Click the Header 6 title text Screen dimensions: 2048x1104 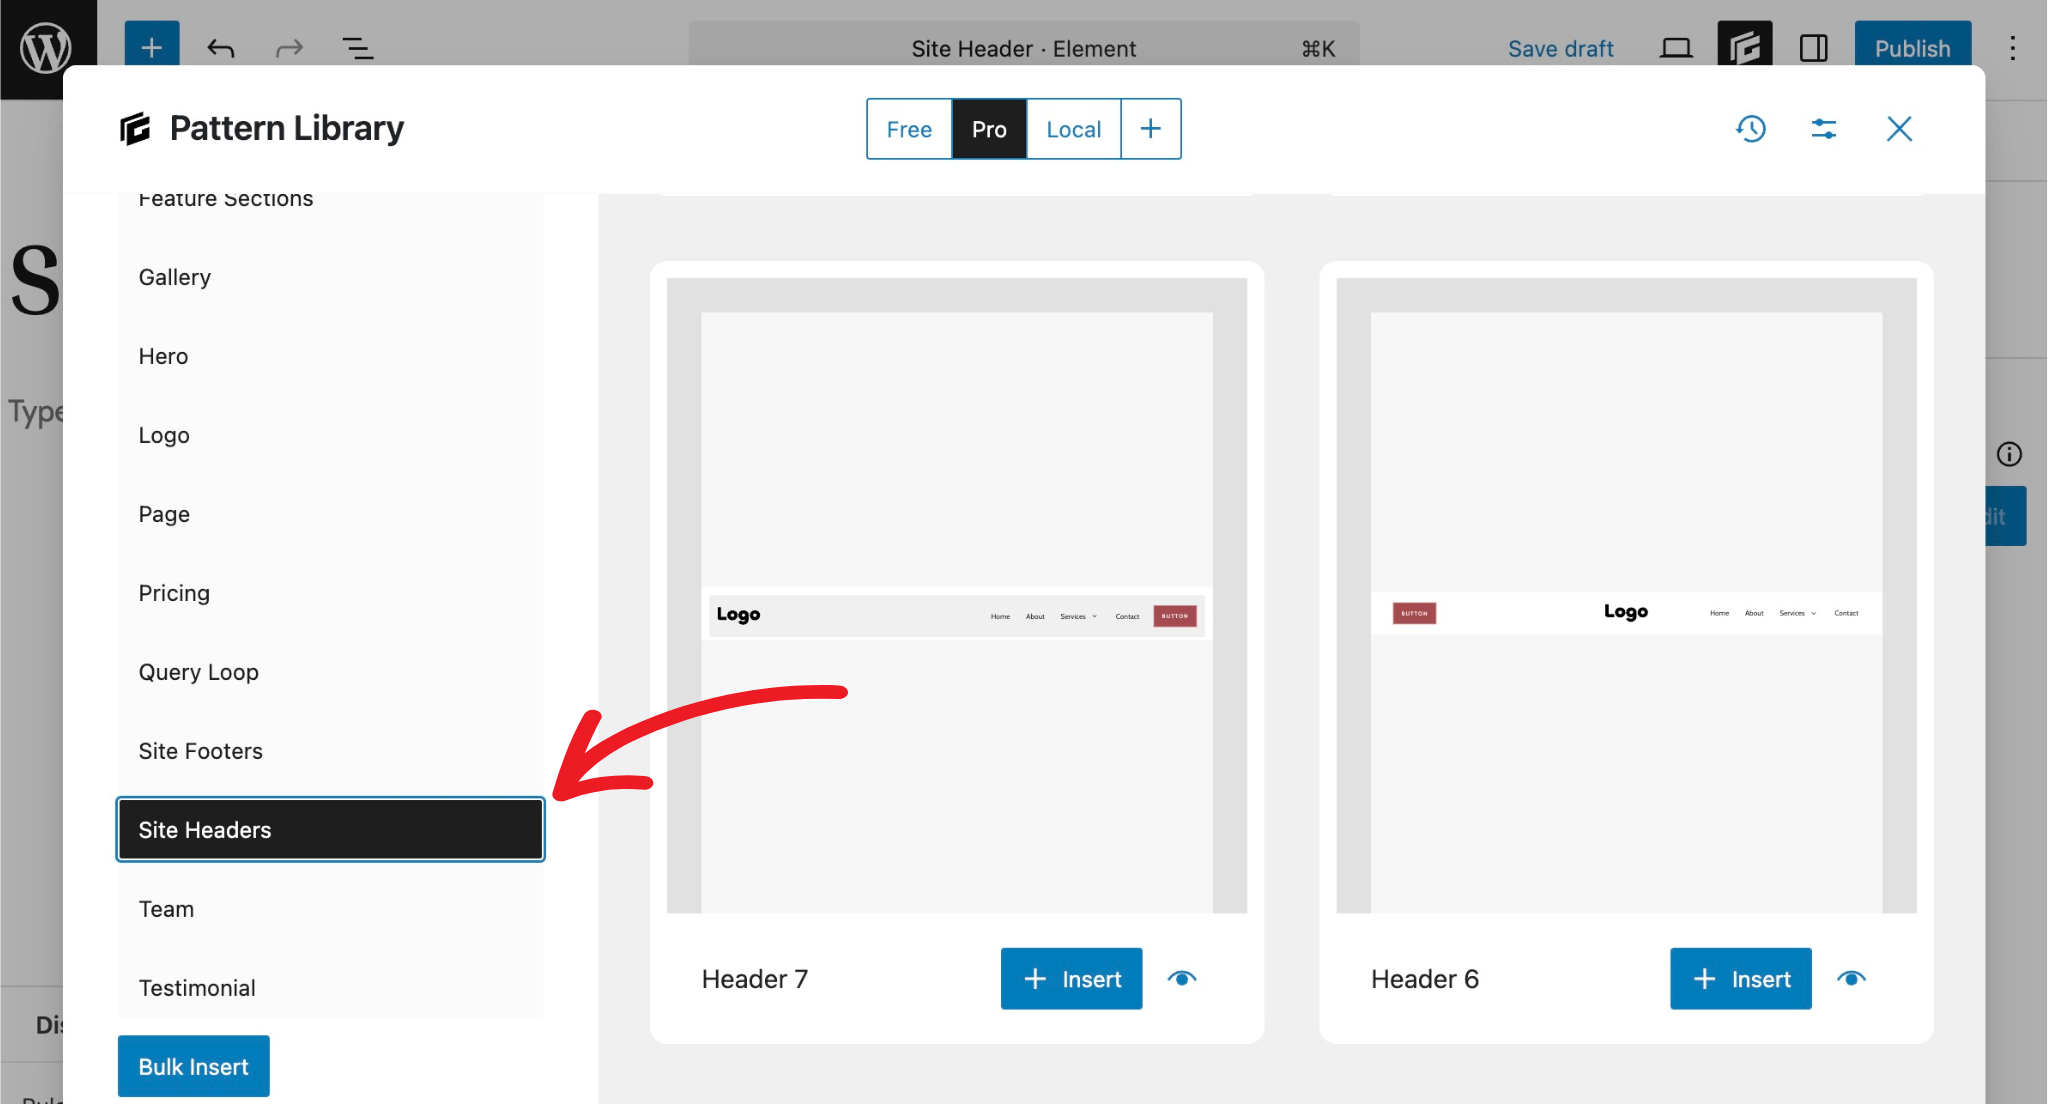point(1424,979)
